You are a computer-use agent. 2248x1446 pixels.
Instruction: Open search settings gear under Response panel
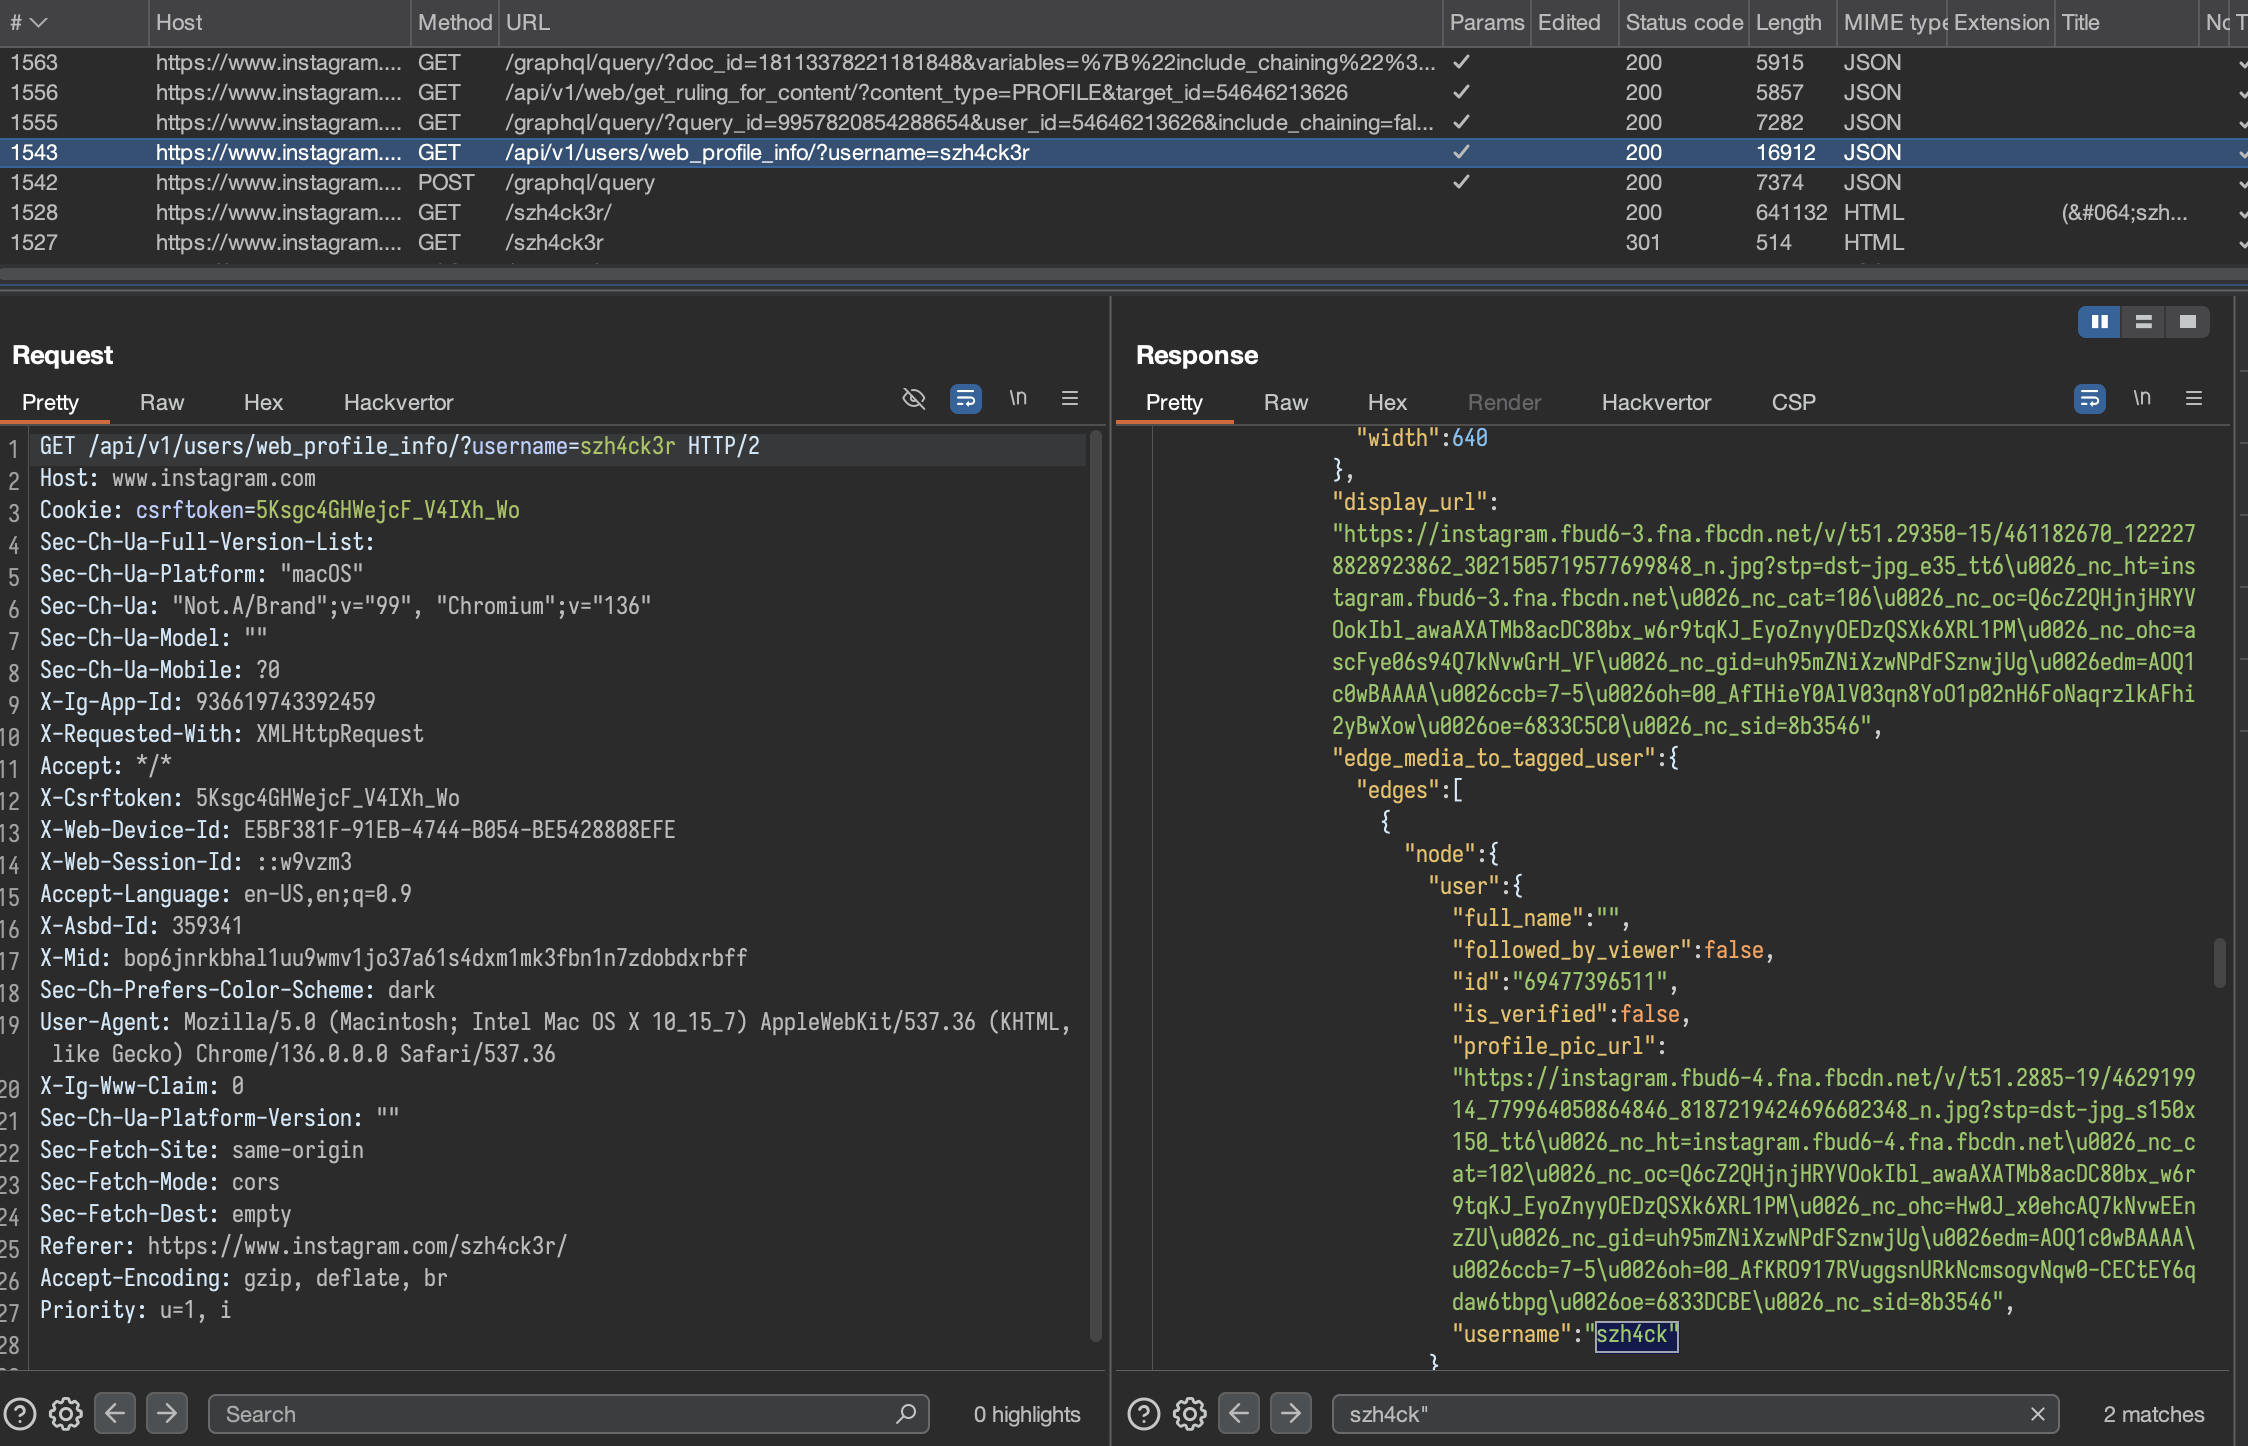(x=1190, y=1414)
